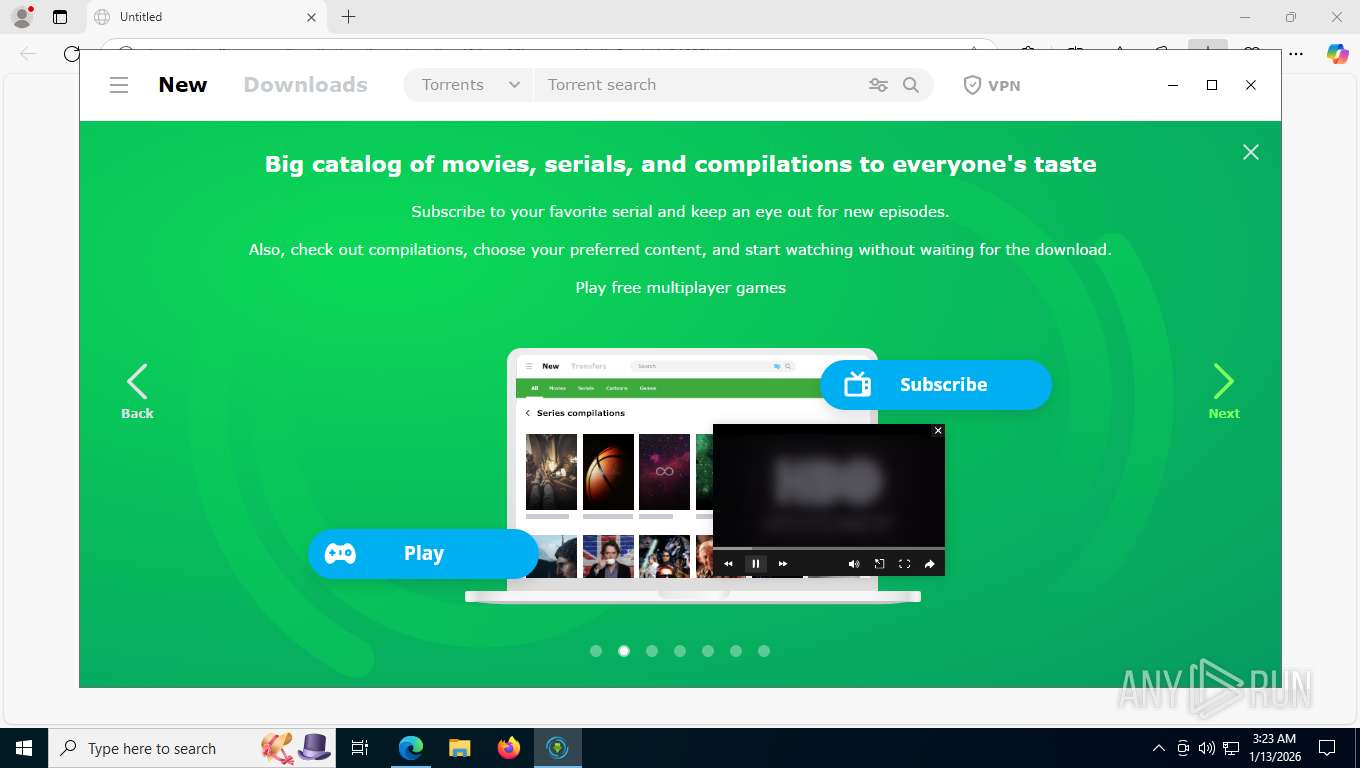Switch to the Downloads tab
1360x768 pixels.
point(306,85)
